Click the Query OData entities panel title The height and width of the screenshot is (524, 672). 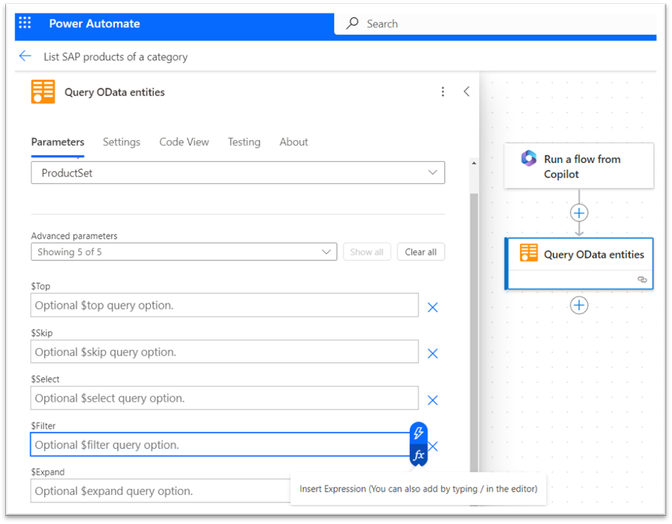click(114, 92)
